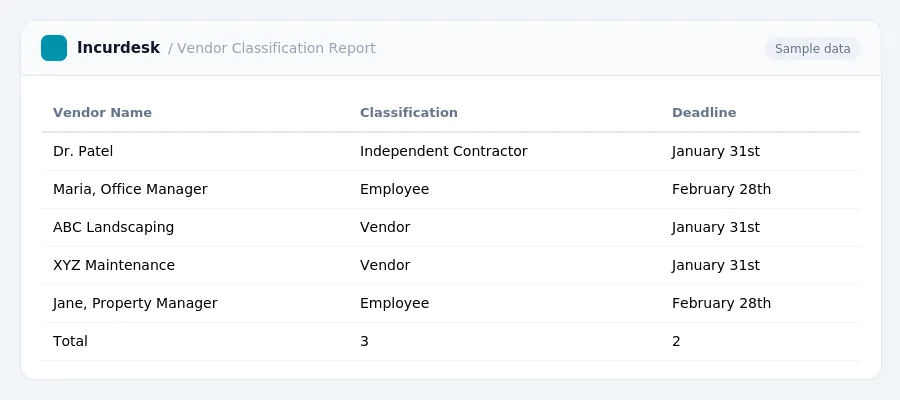Click January 31st in XYZ Maintenance row
Viewport: 900px width, 400px height.
tap(716, 265)
